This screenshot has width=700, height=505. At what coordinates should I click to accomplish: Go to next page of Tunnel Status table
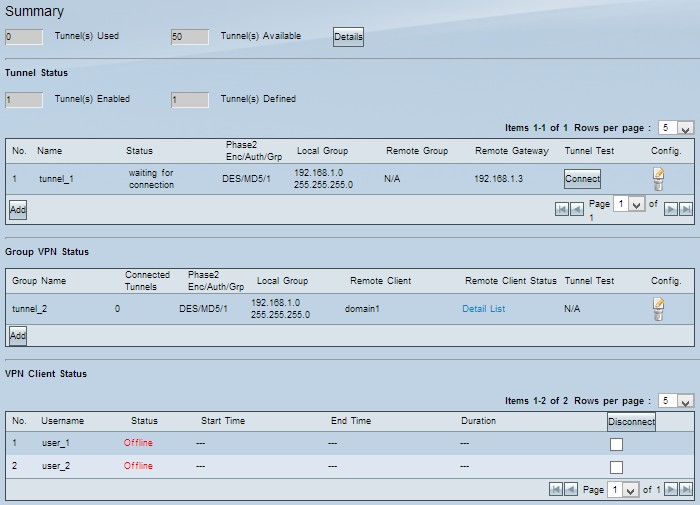[670, 209]
